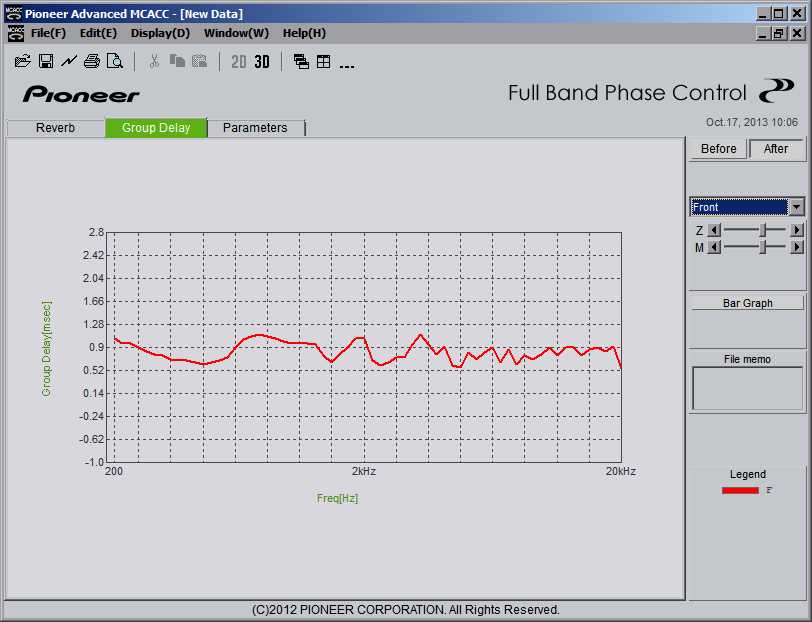Minimize the inner document window
Screen dimensions: 812x622
pos(762,34)
